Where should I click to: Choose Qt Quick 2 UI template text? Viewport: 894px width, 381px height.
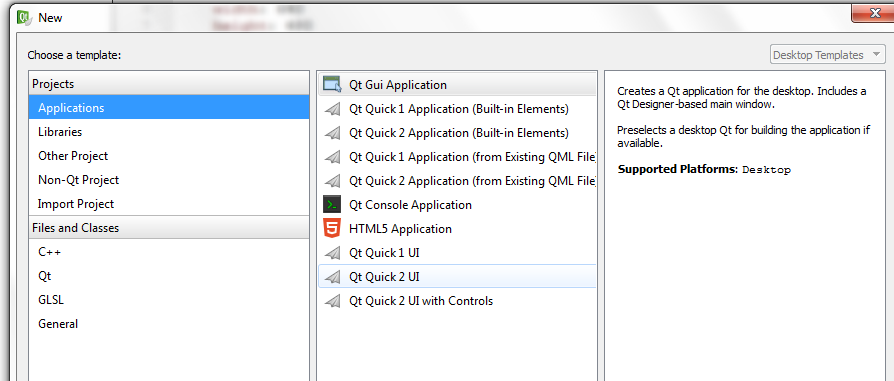[x=384, y=277]
